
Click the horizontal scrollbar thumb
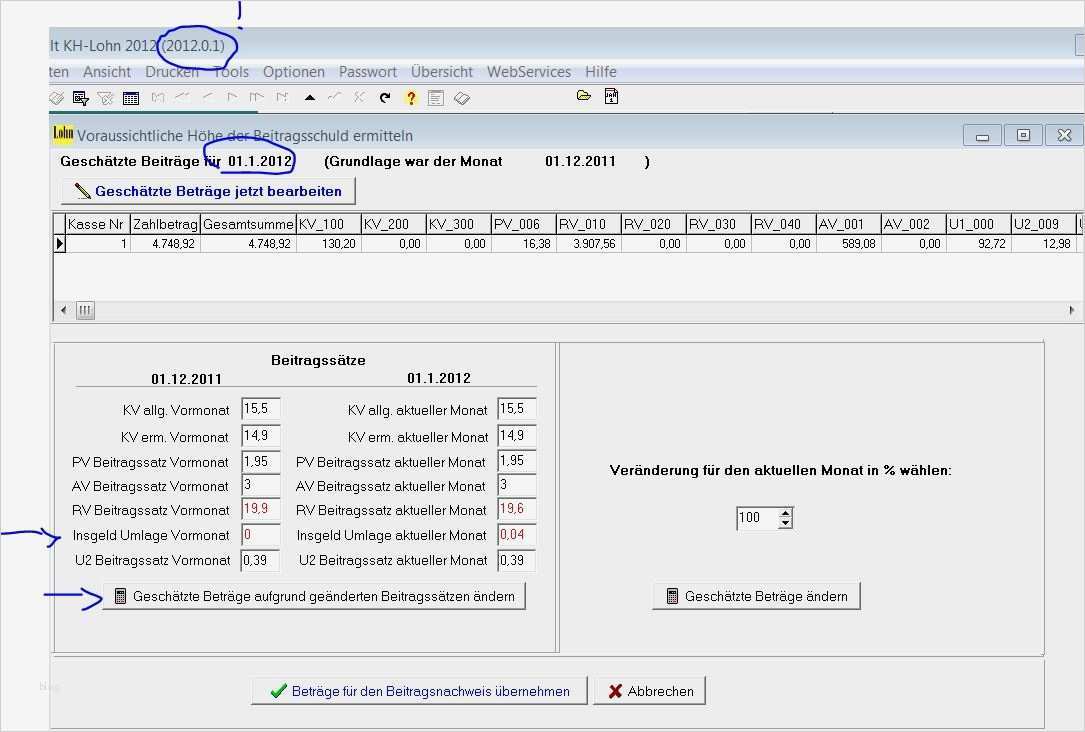click(85, 311)
